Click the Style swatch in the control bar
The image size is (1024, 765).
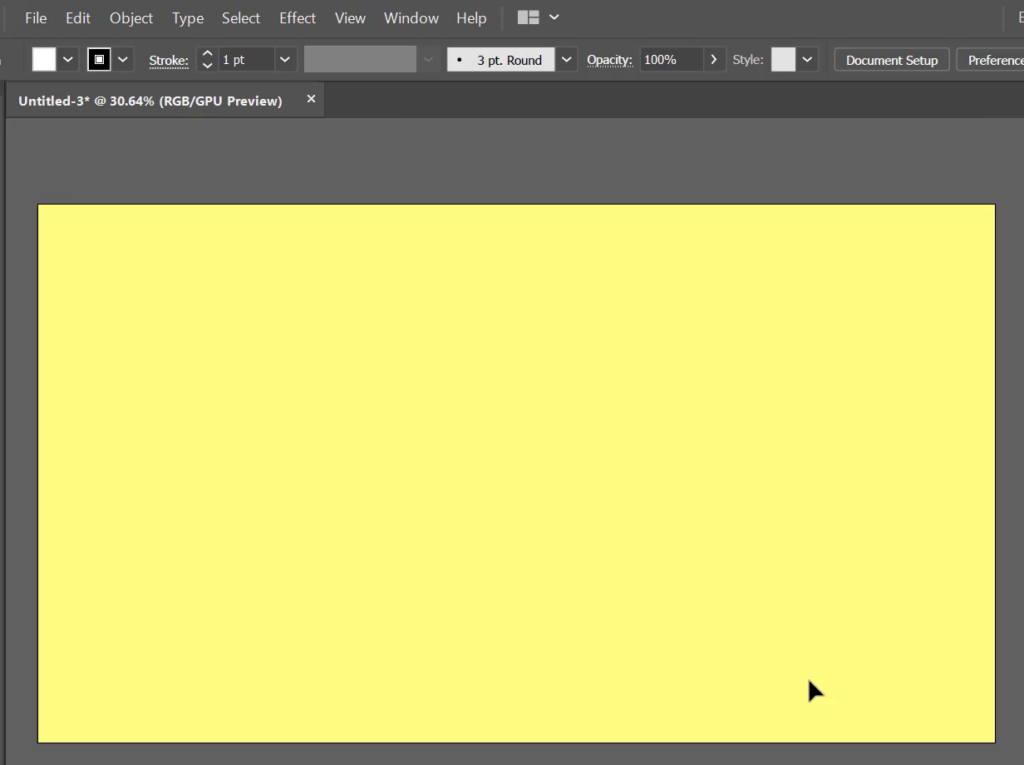coord(786,59)
